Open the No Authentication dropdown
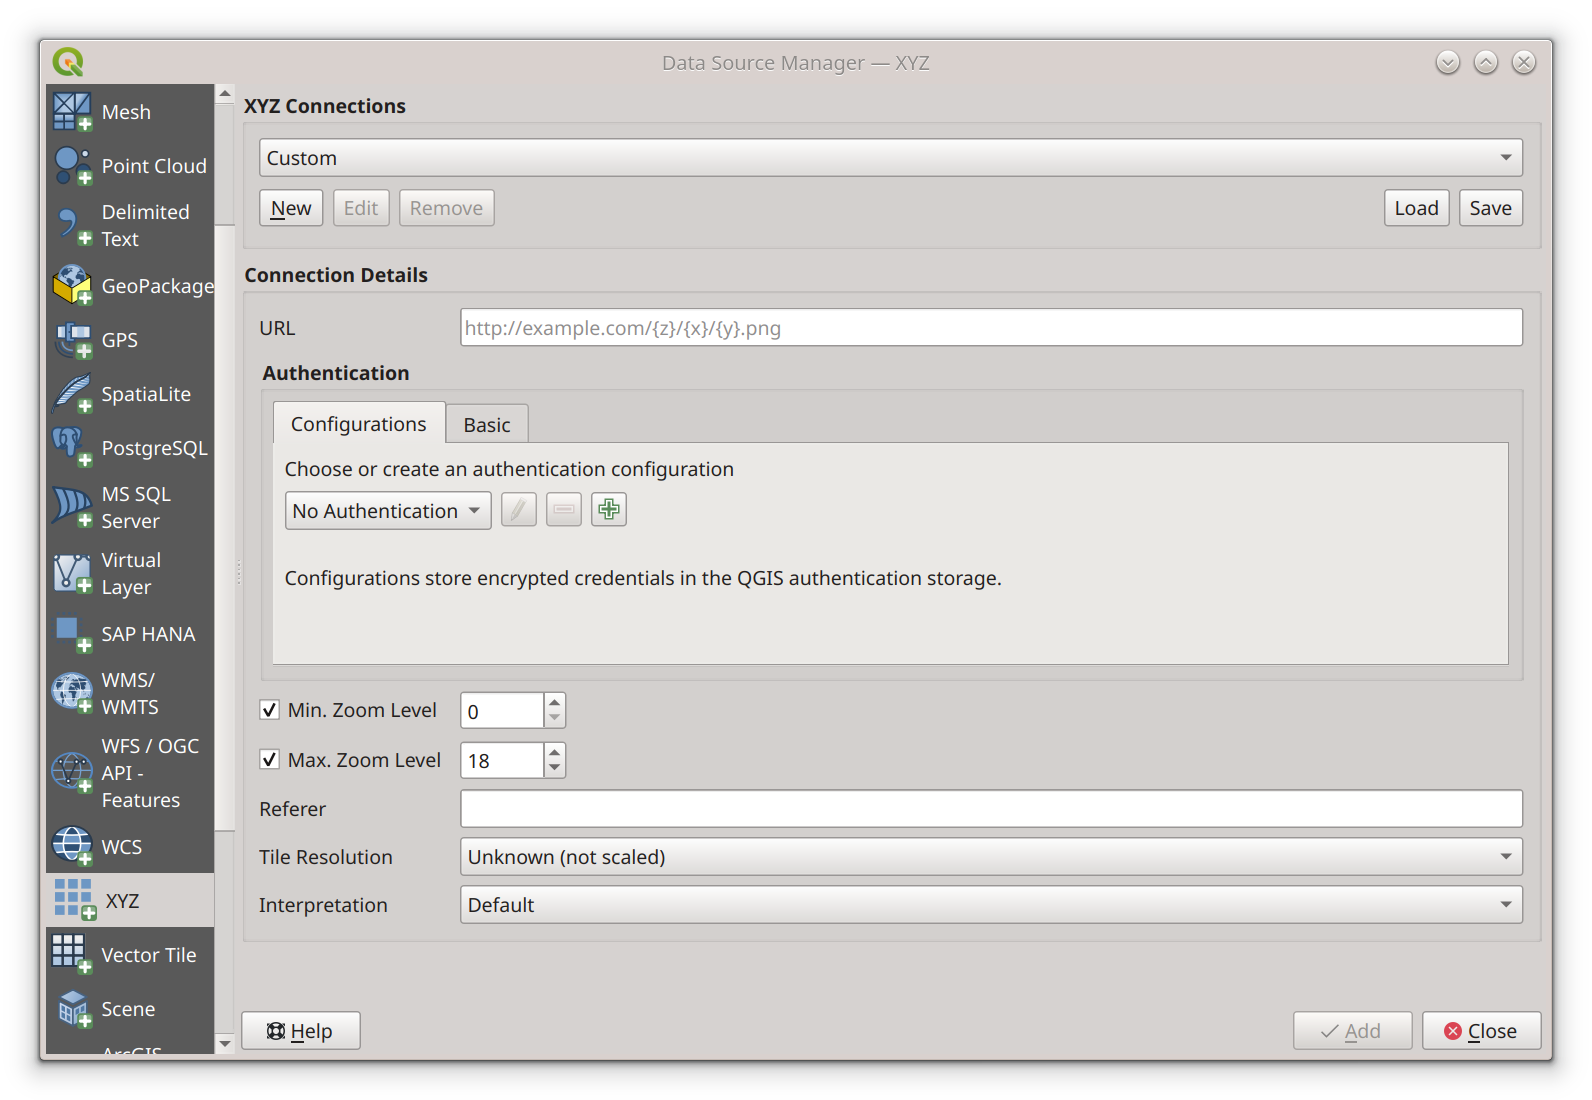 coord(388,511)
